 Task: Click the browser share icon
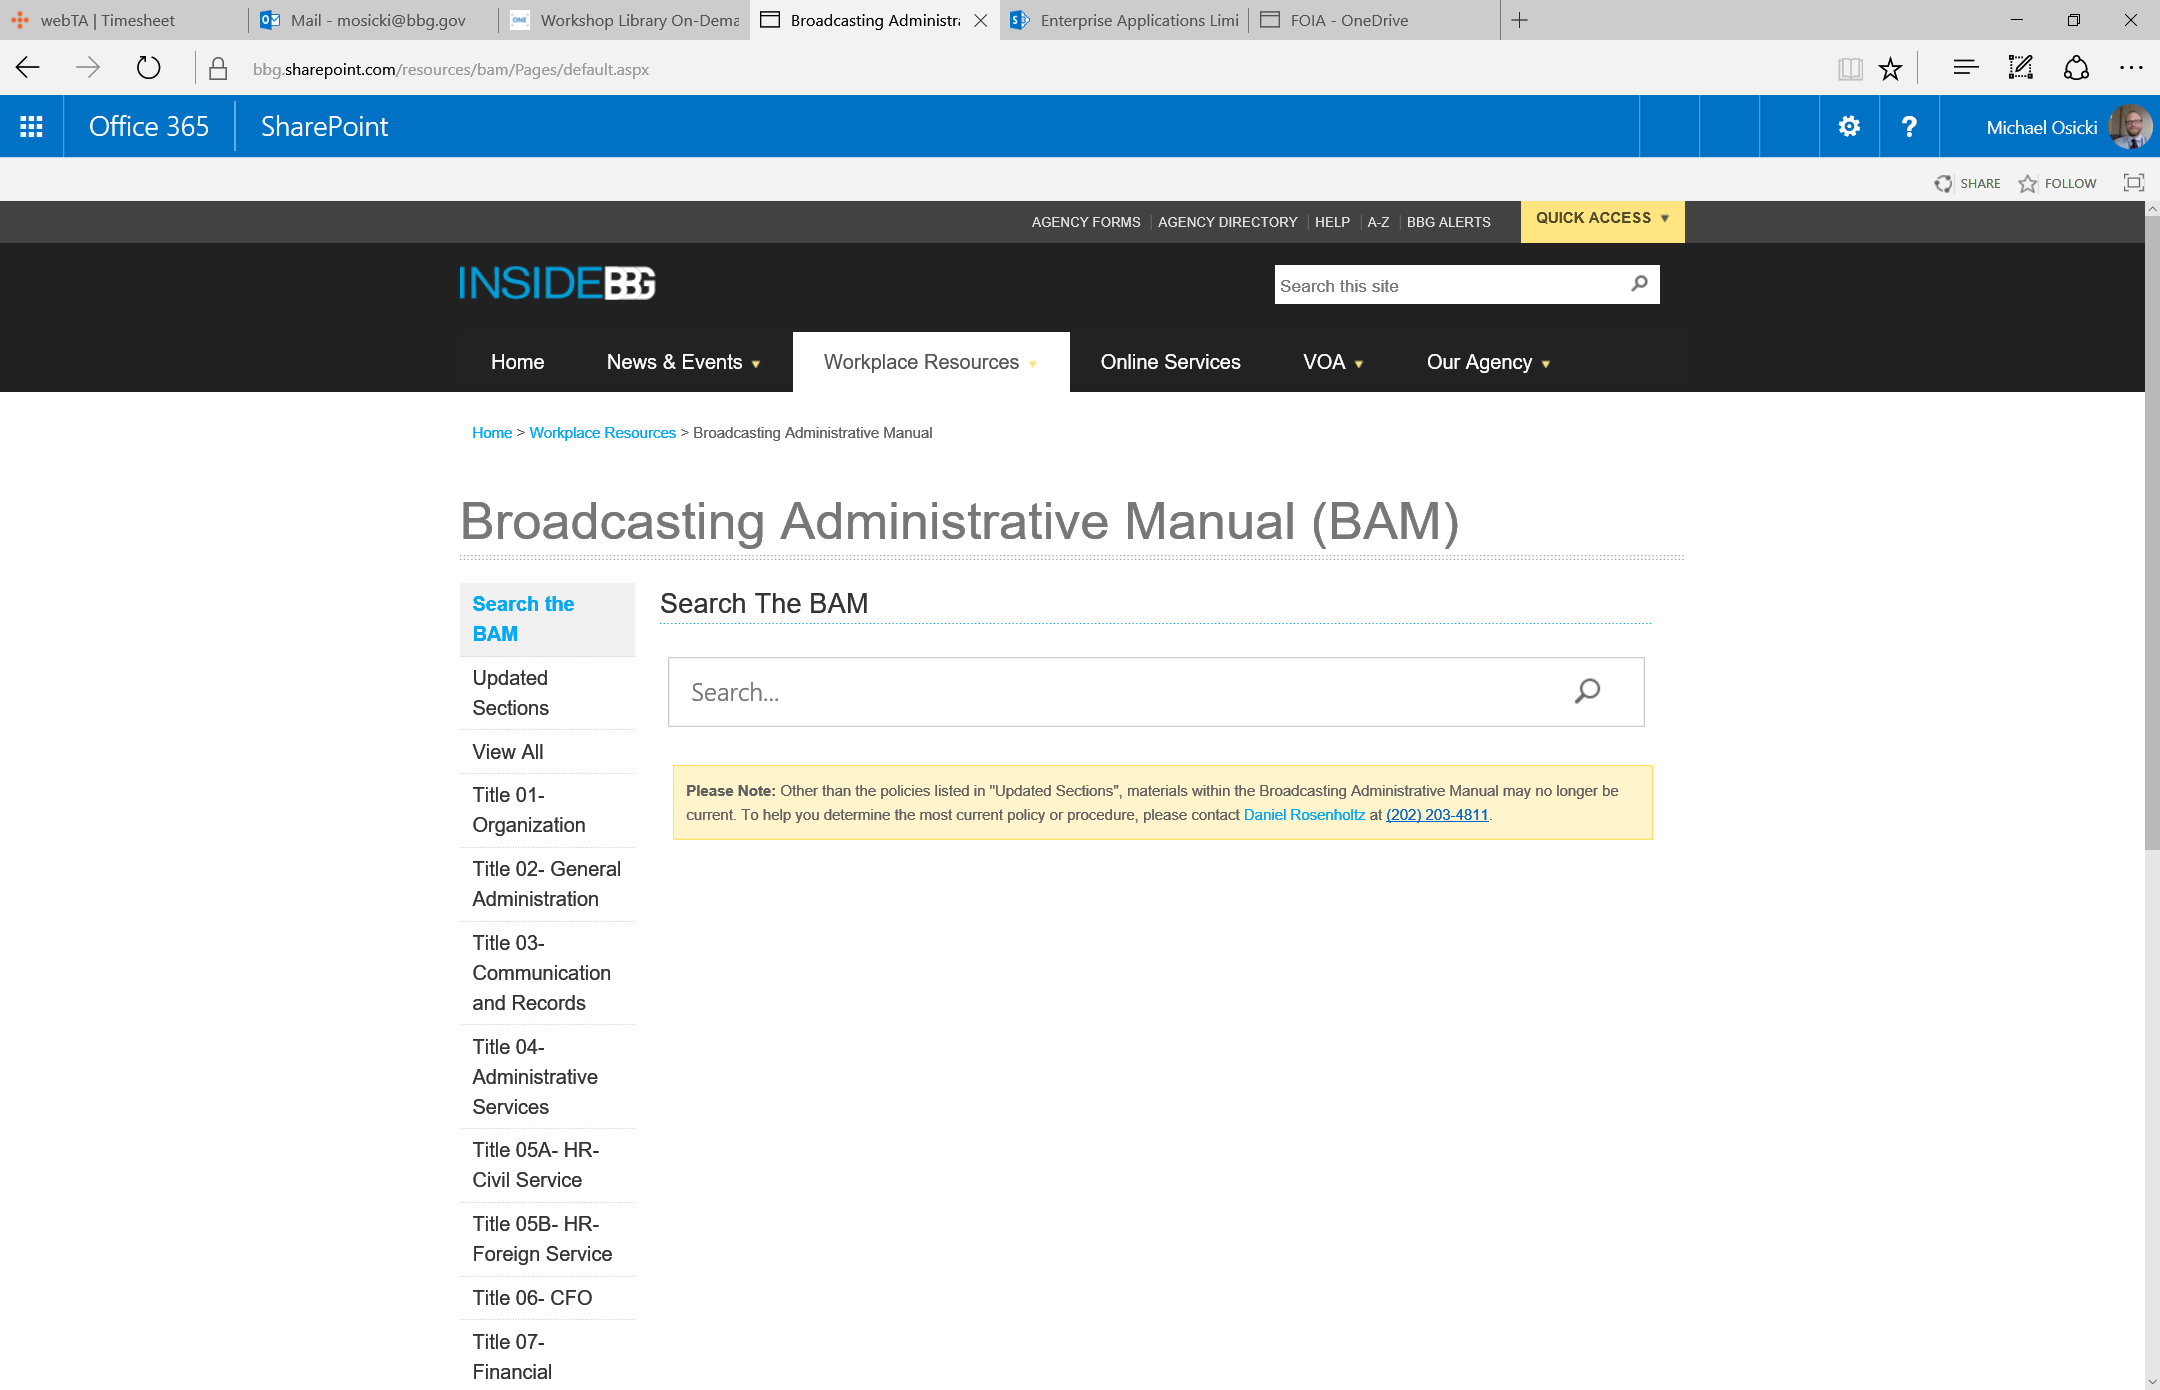(x=2076, y=68)
